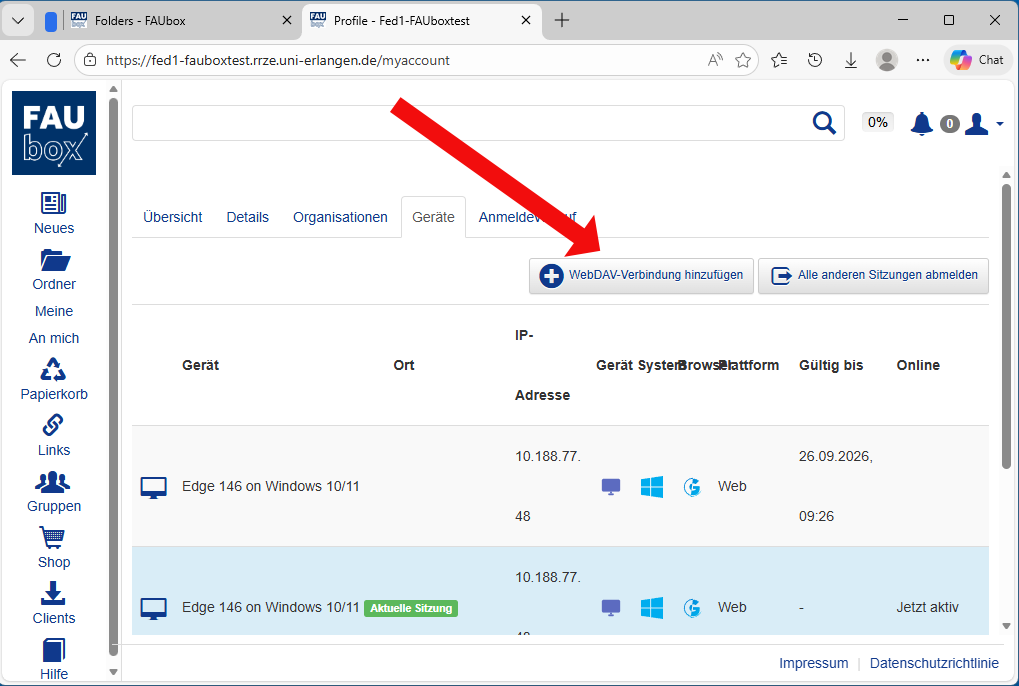Click the search magnifier icon
1019x686 pixels.
pyautogui.click(x=824, y=123)
